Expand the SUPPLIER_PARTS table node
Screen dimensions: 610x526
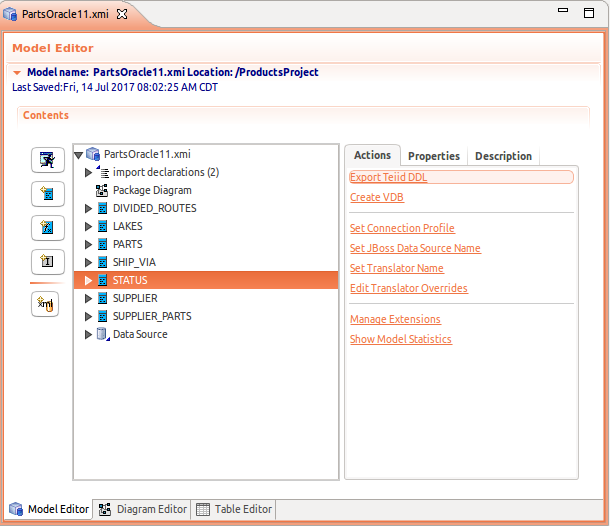click(88, 316)
